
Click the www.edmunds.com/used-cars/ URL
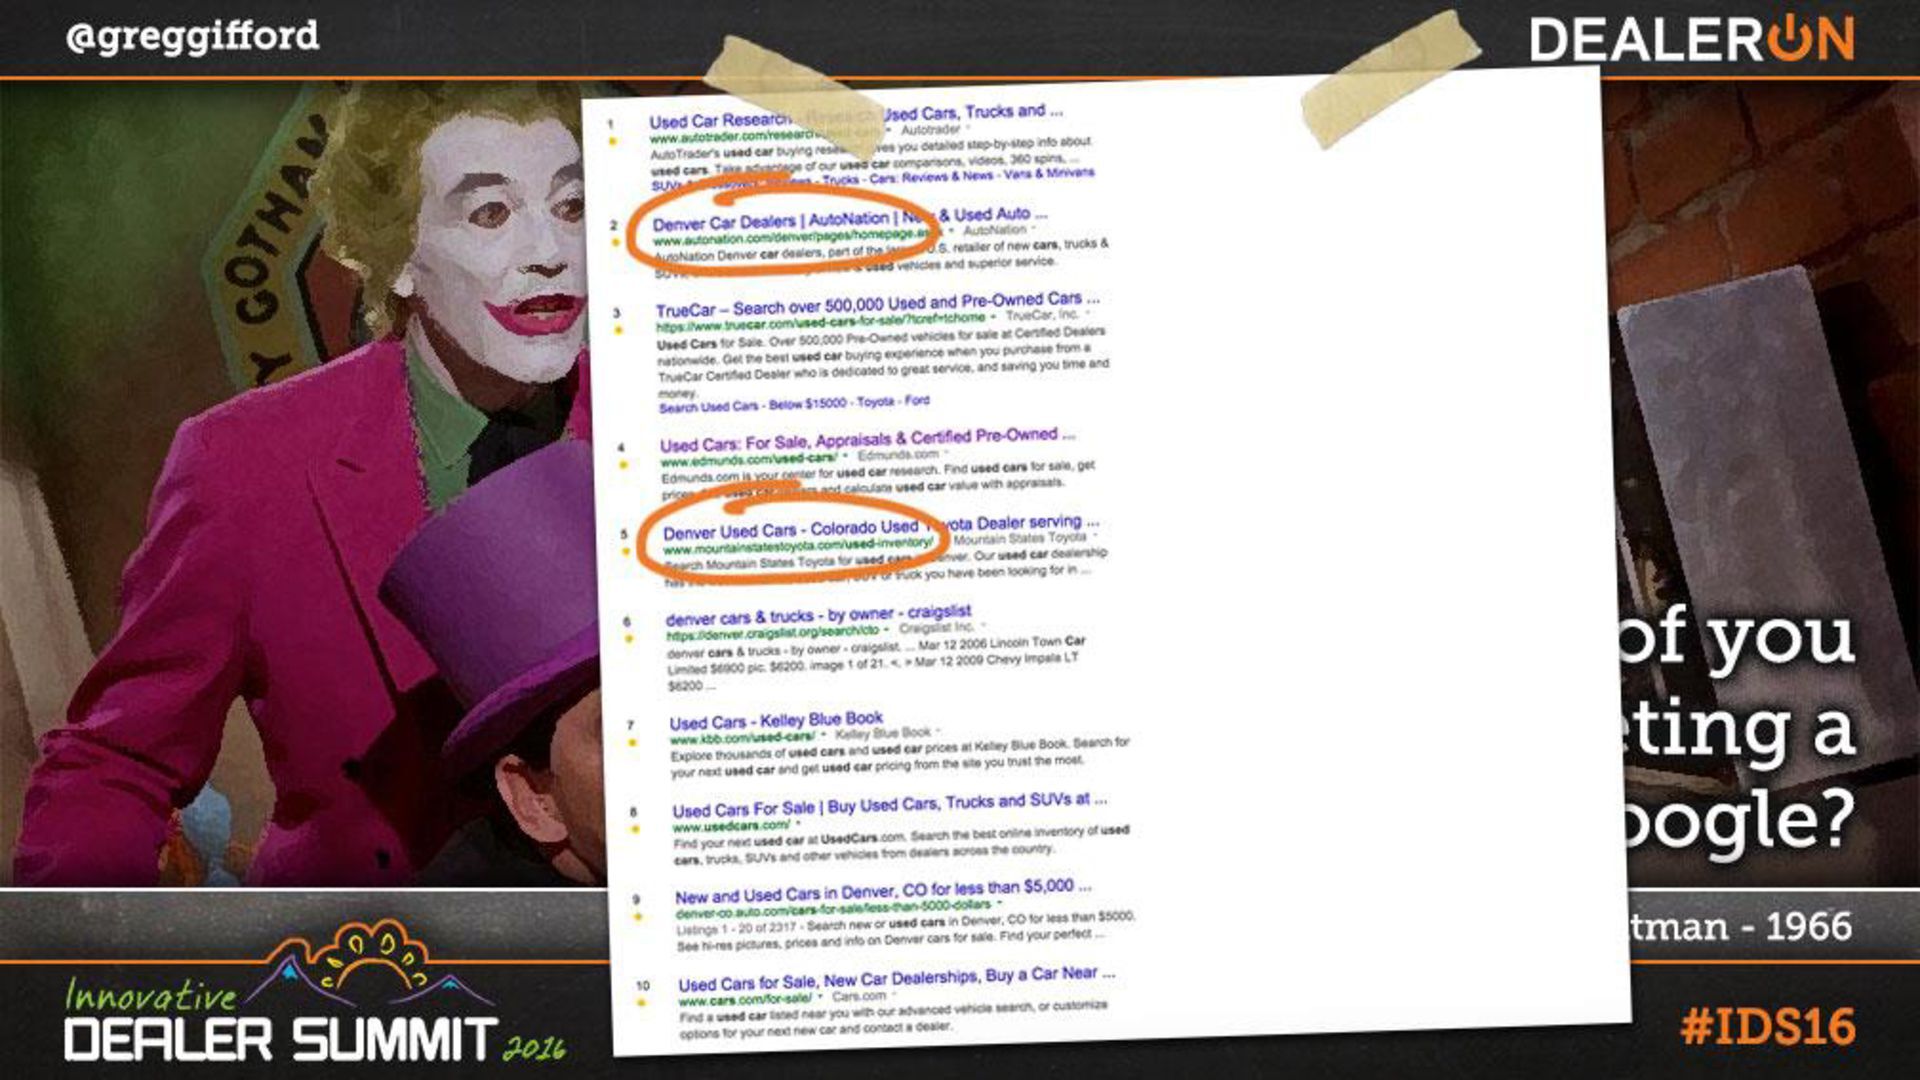[x=749, y=460]
